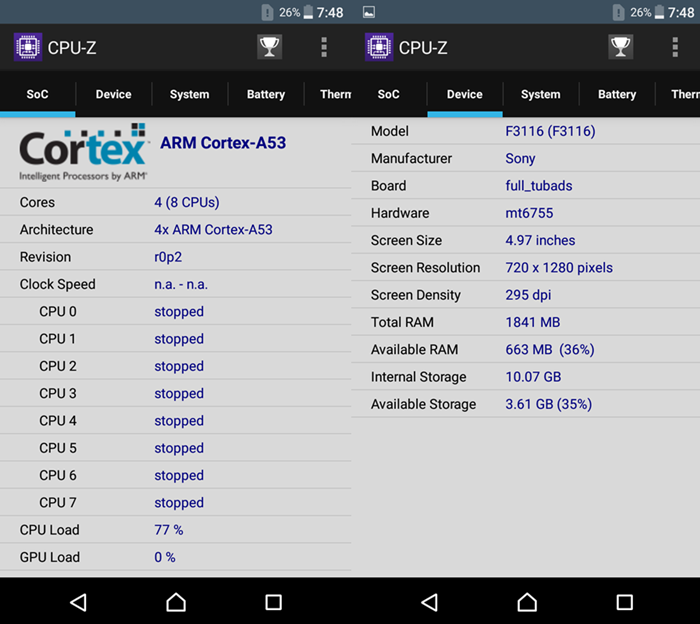Tap Total RAM value 1841 MB
This screenshot has height=624, width=700.
pos(533,322)
